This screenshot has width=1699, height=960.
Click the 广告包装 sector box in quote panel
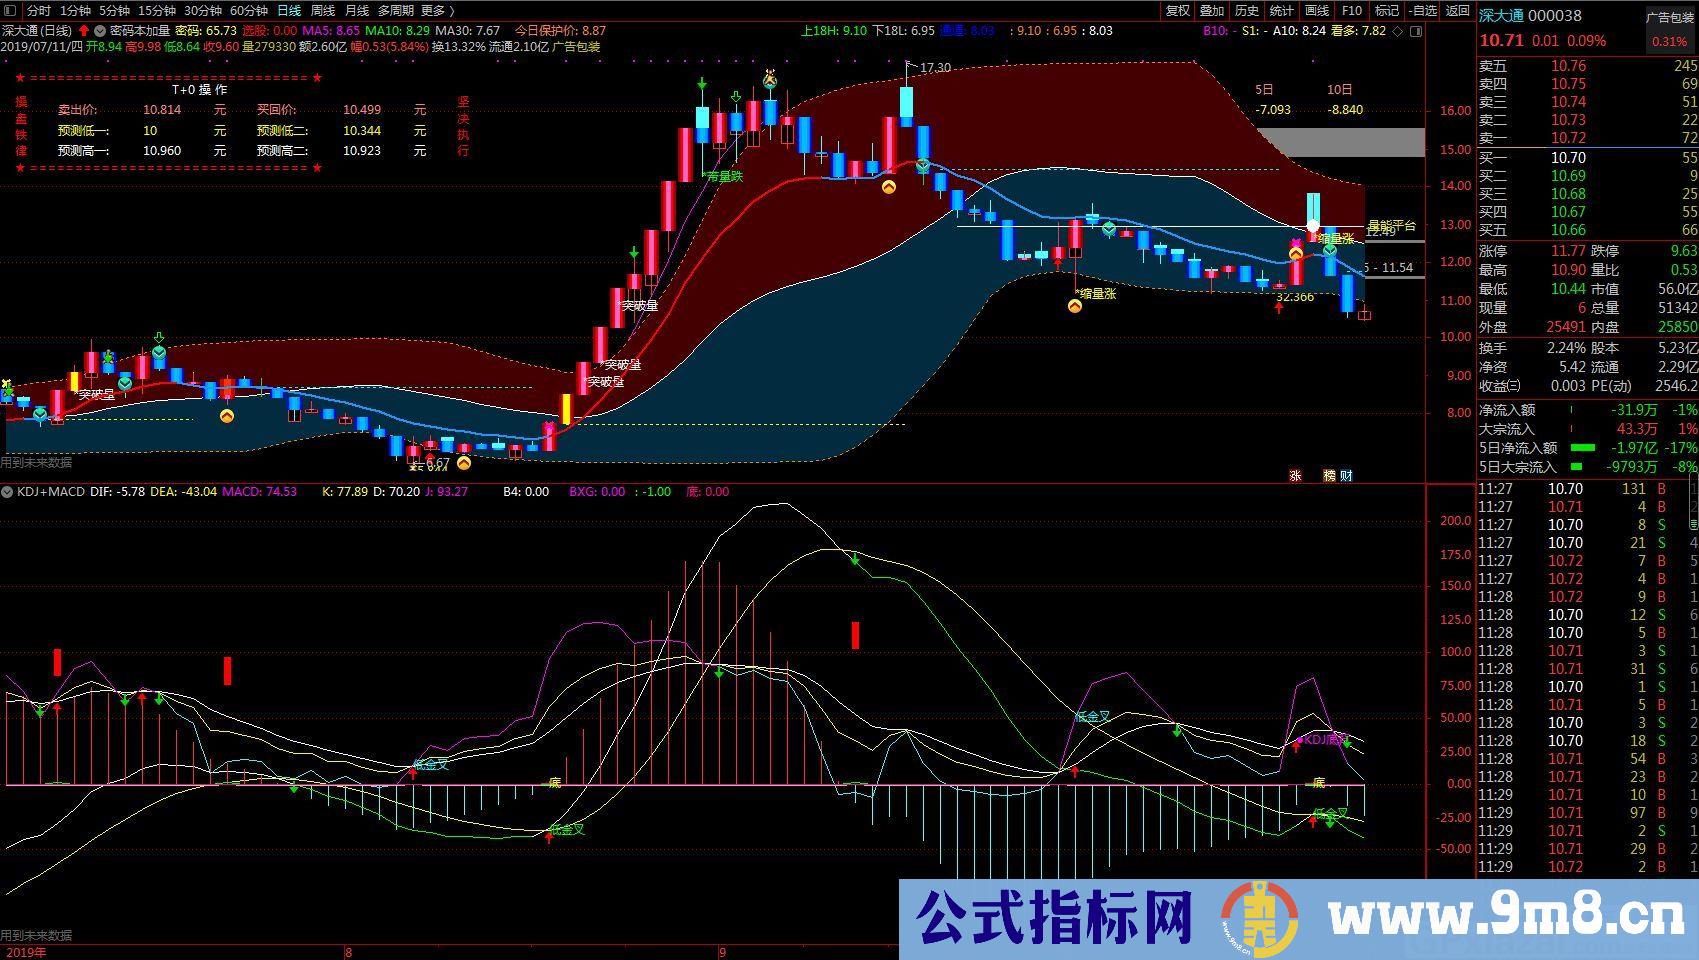1670,18
